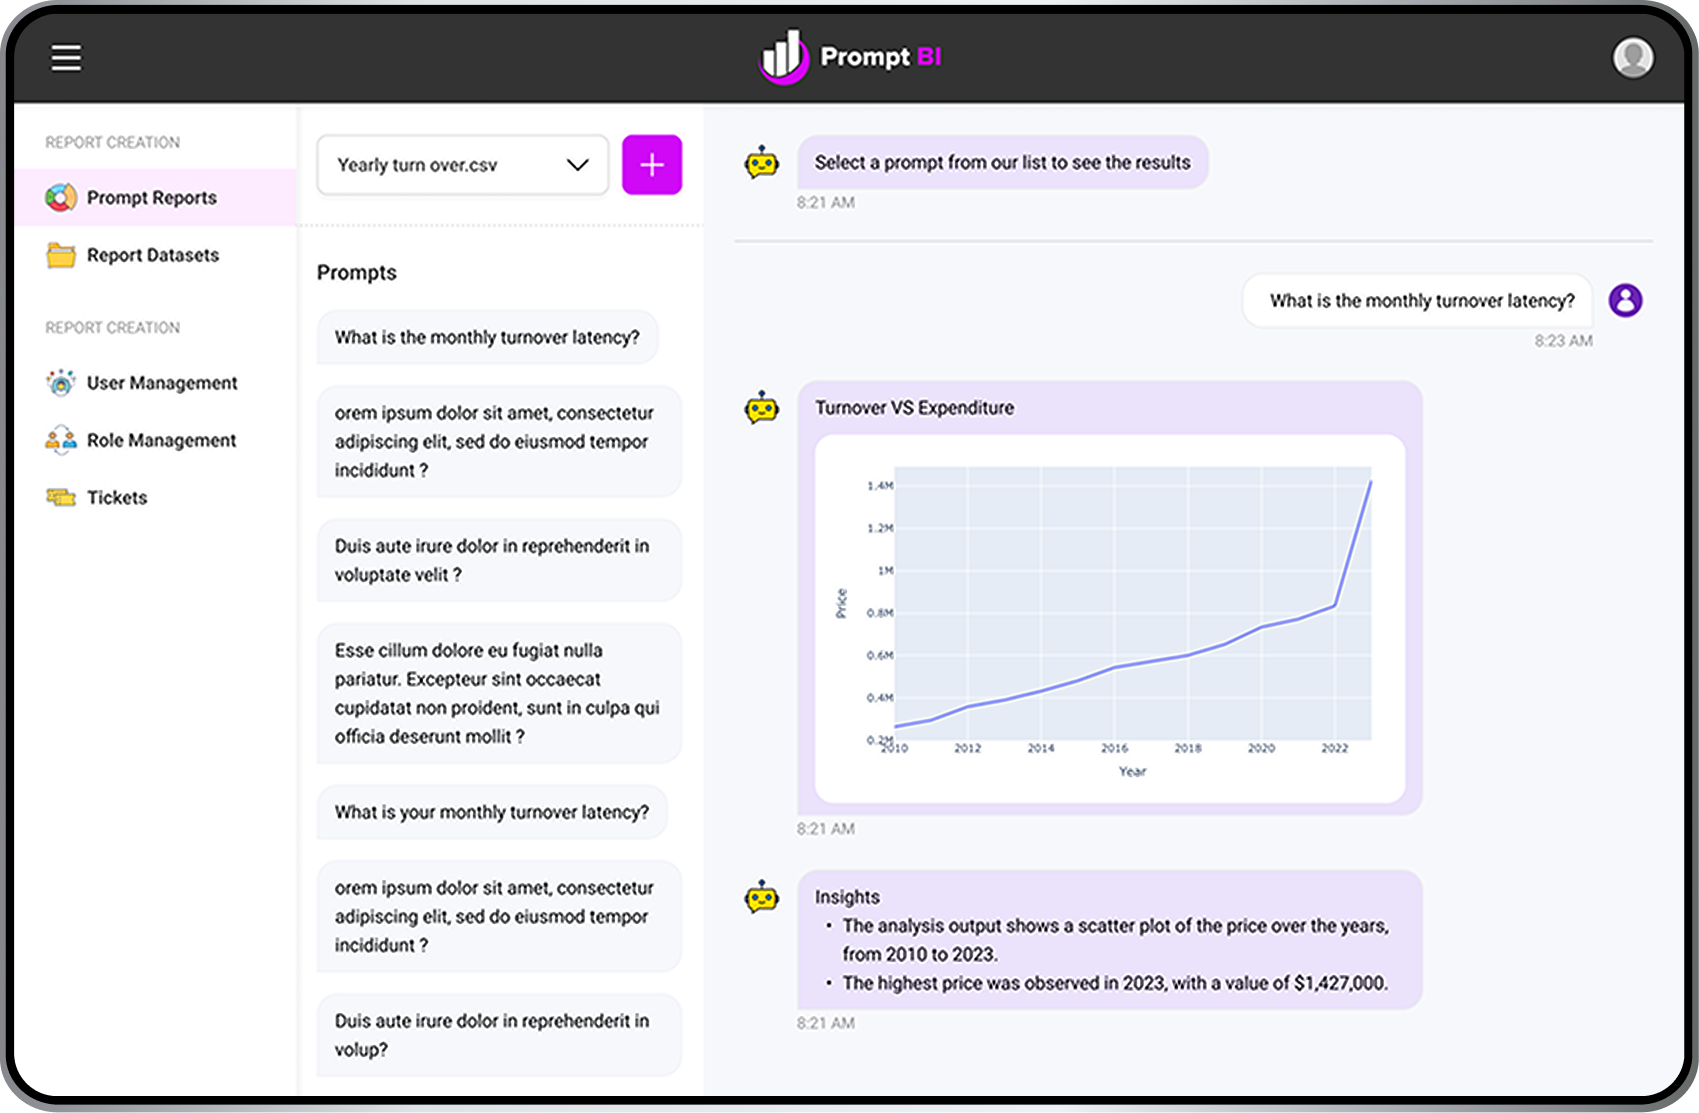1699x1113 pixels.
Task: Click the 'Insights' heading
Action: pos(847,897)
